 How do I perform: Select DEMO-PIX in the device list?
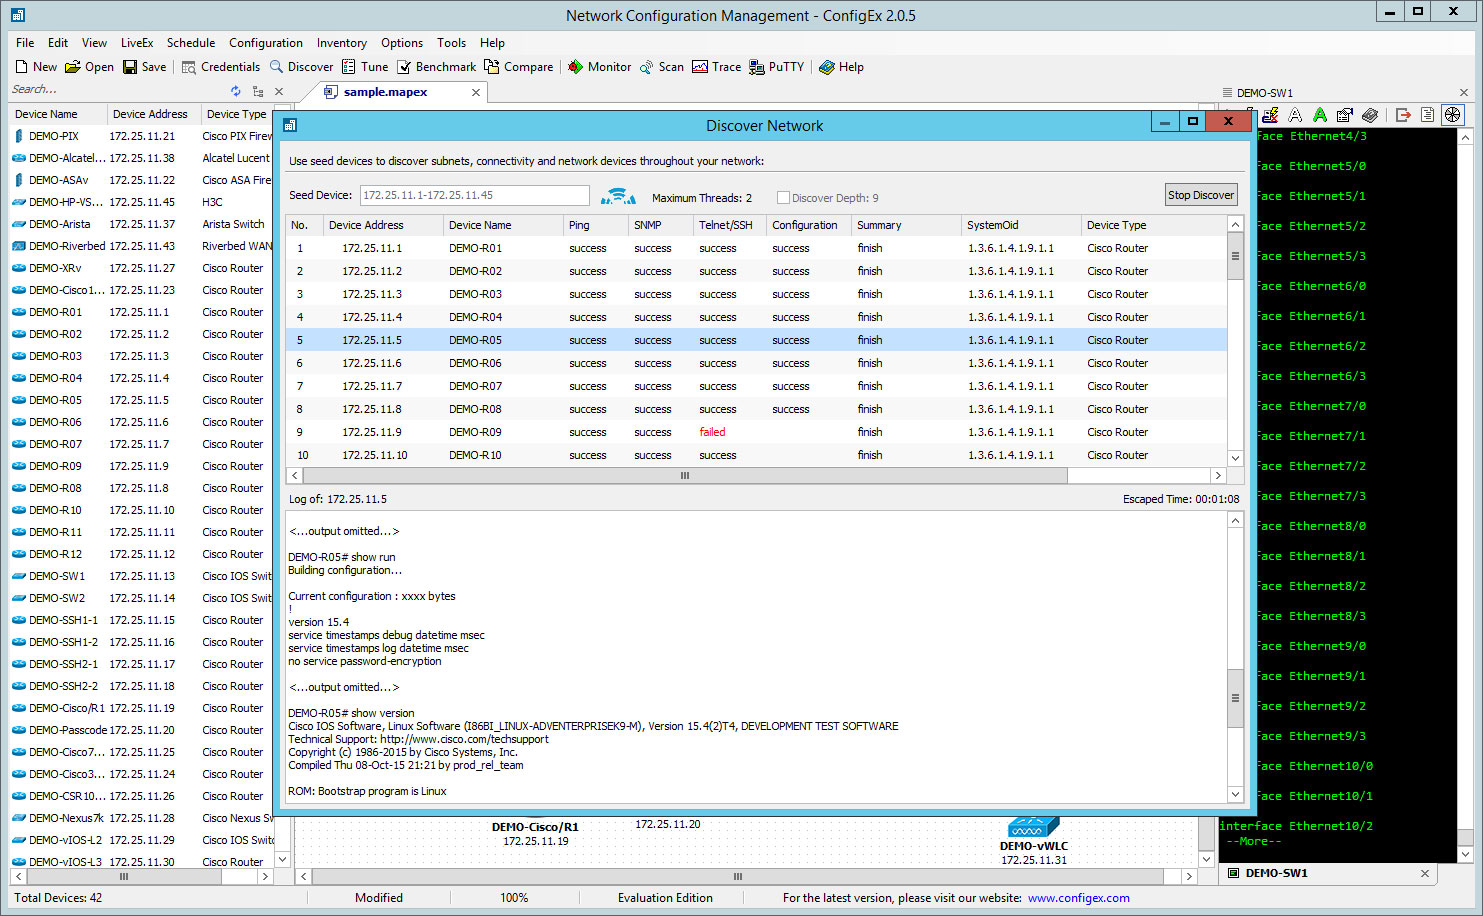click(x=140, y=136)
